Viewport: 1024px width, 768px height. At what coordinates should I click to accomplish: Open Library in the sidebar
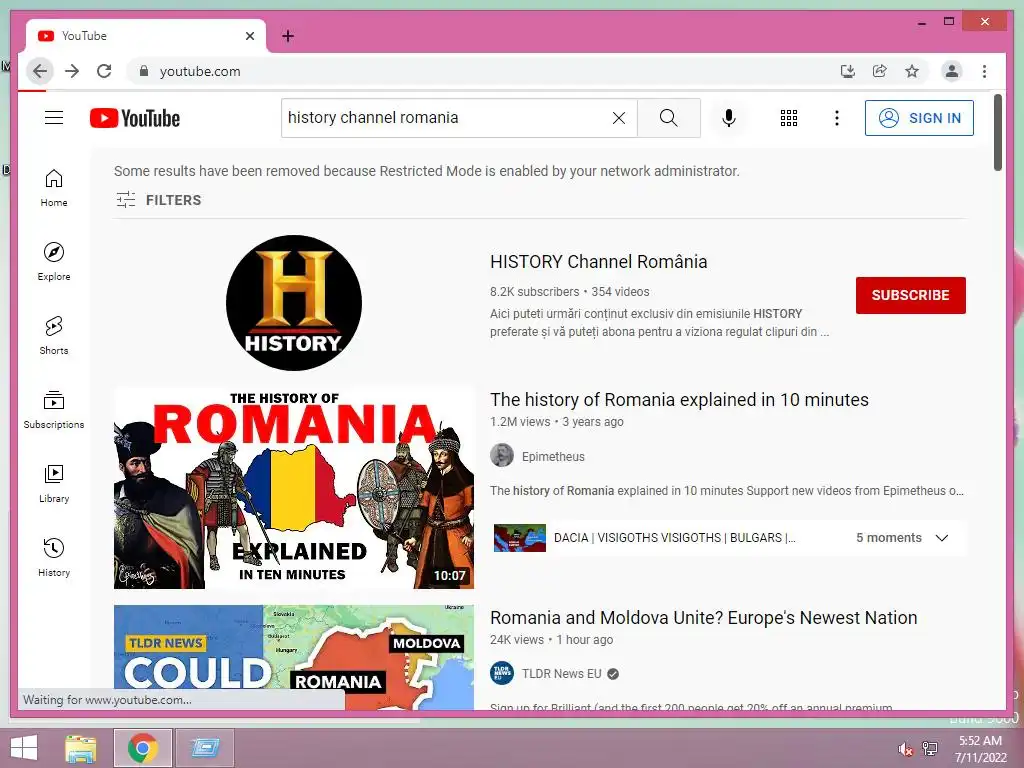tap(54, 483)
